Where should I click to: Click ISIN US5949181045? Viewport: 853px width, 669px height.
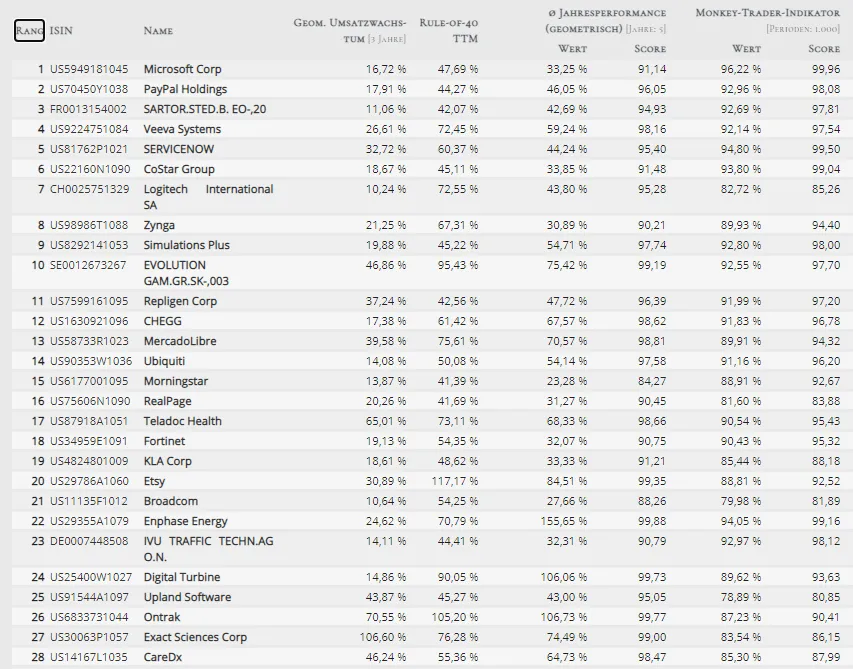[89, 69]
